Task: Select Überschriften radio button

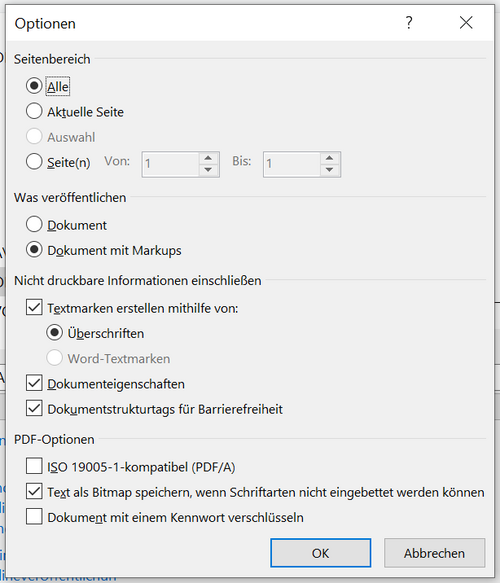Action: pos(54,332)
